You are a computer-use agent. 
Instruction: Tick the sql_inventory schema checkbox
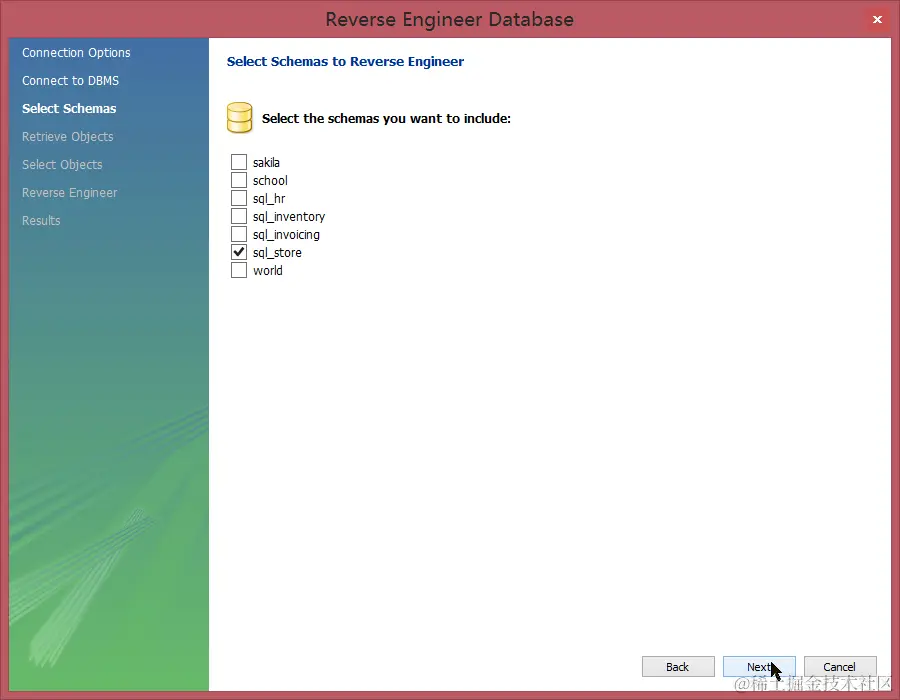click(x=239, y=216)
